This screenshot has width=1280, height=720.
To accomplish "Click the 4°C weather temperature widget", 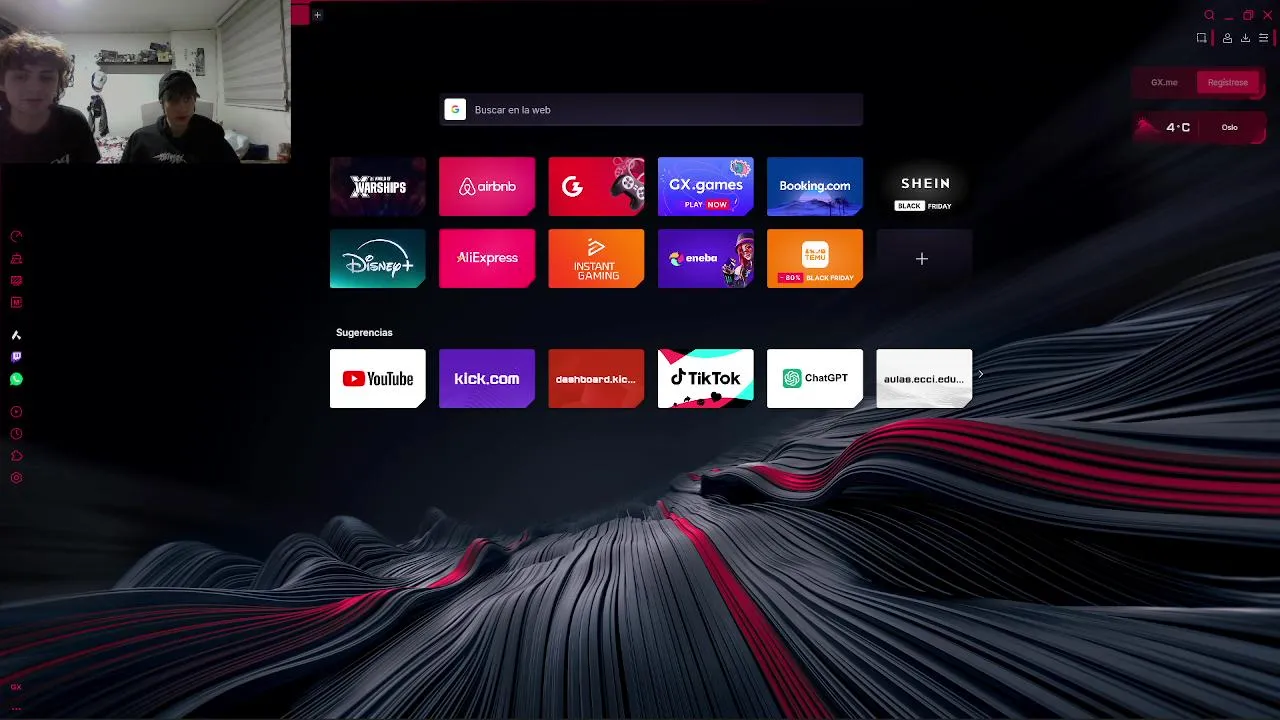I will pos(1178,127).
